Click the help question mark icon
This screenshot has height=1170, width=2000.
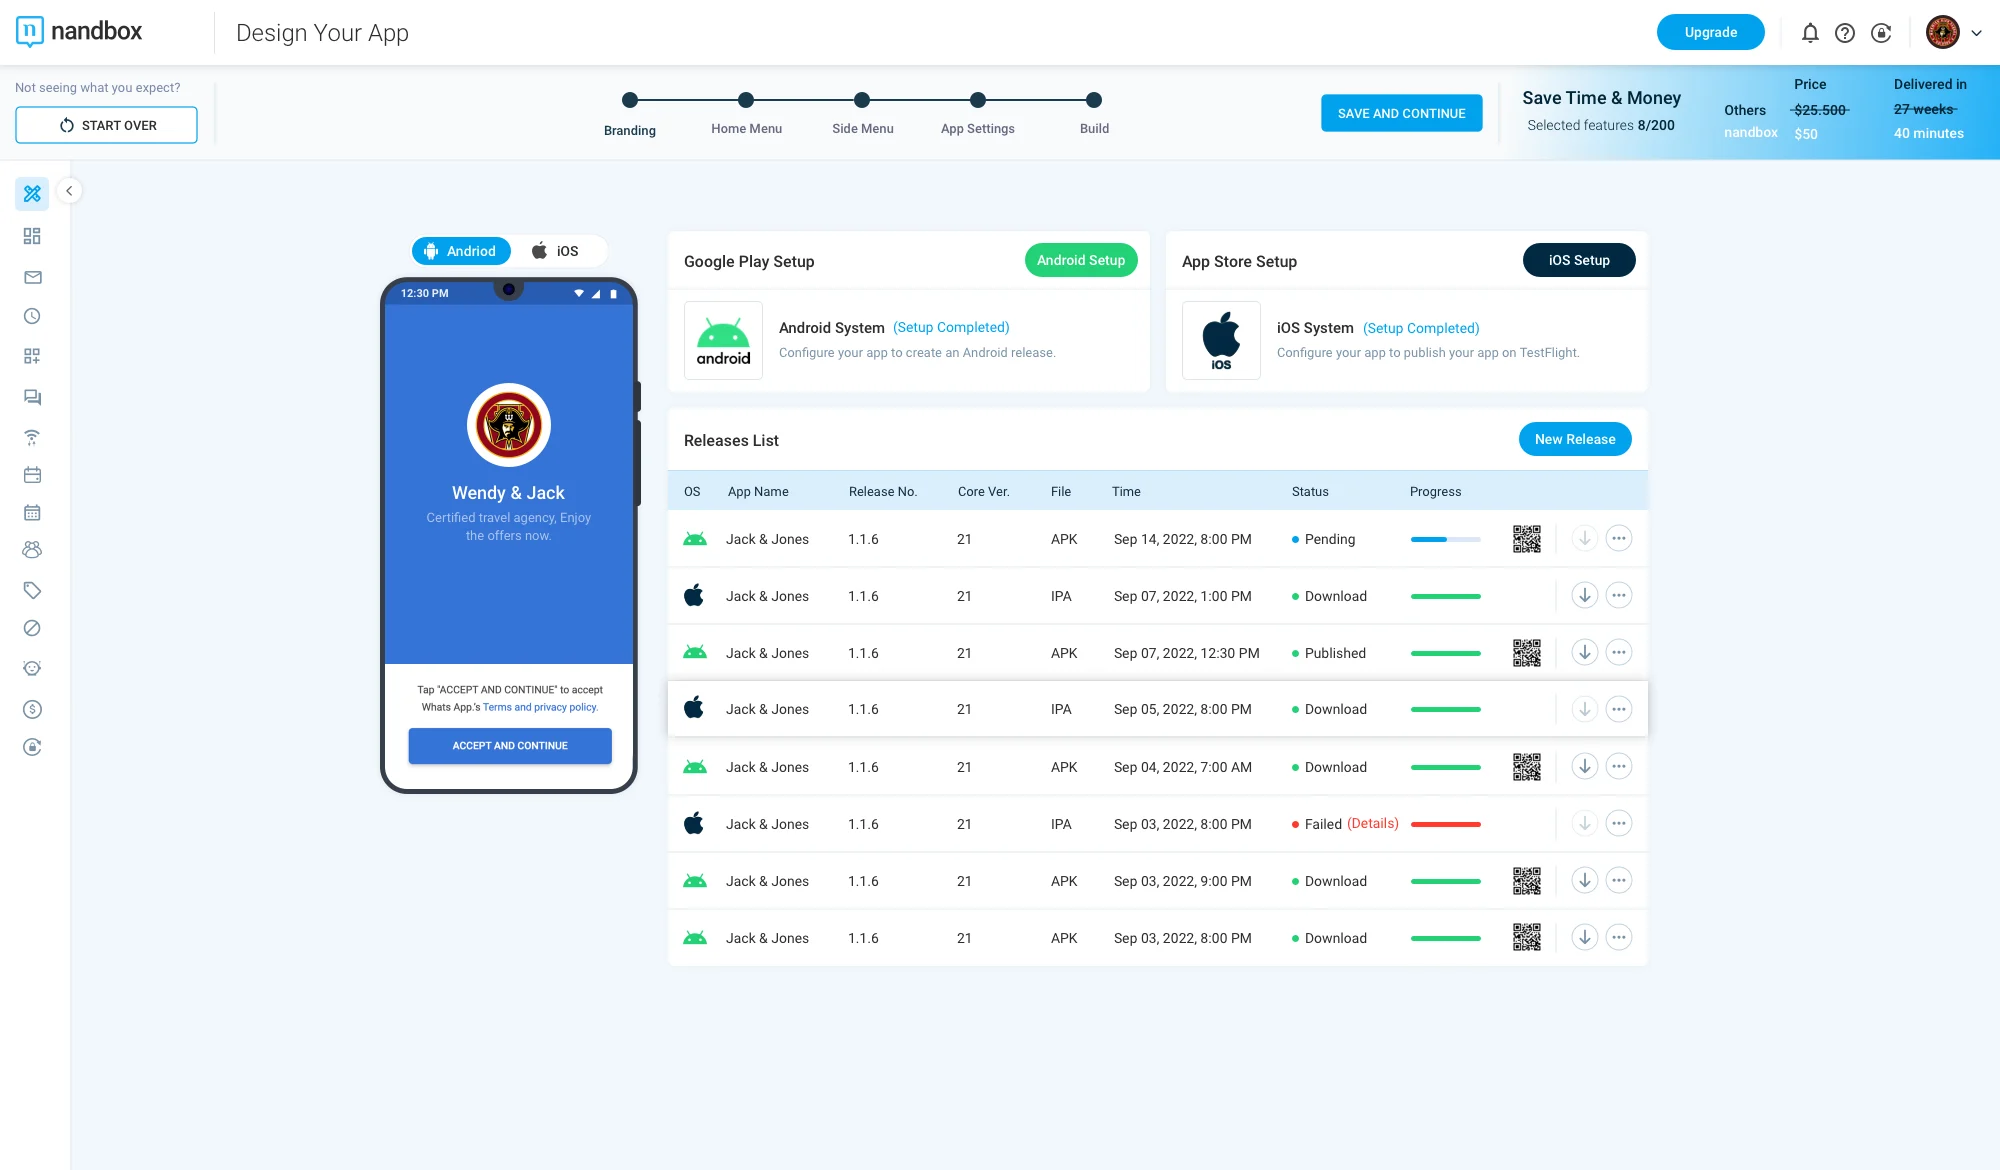(1845, 32)
